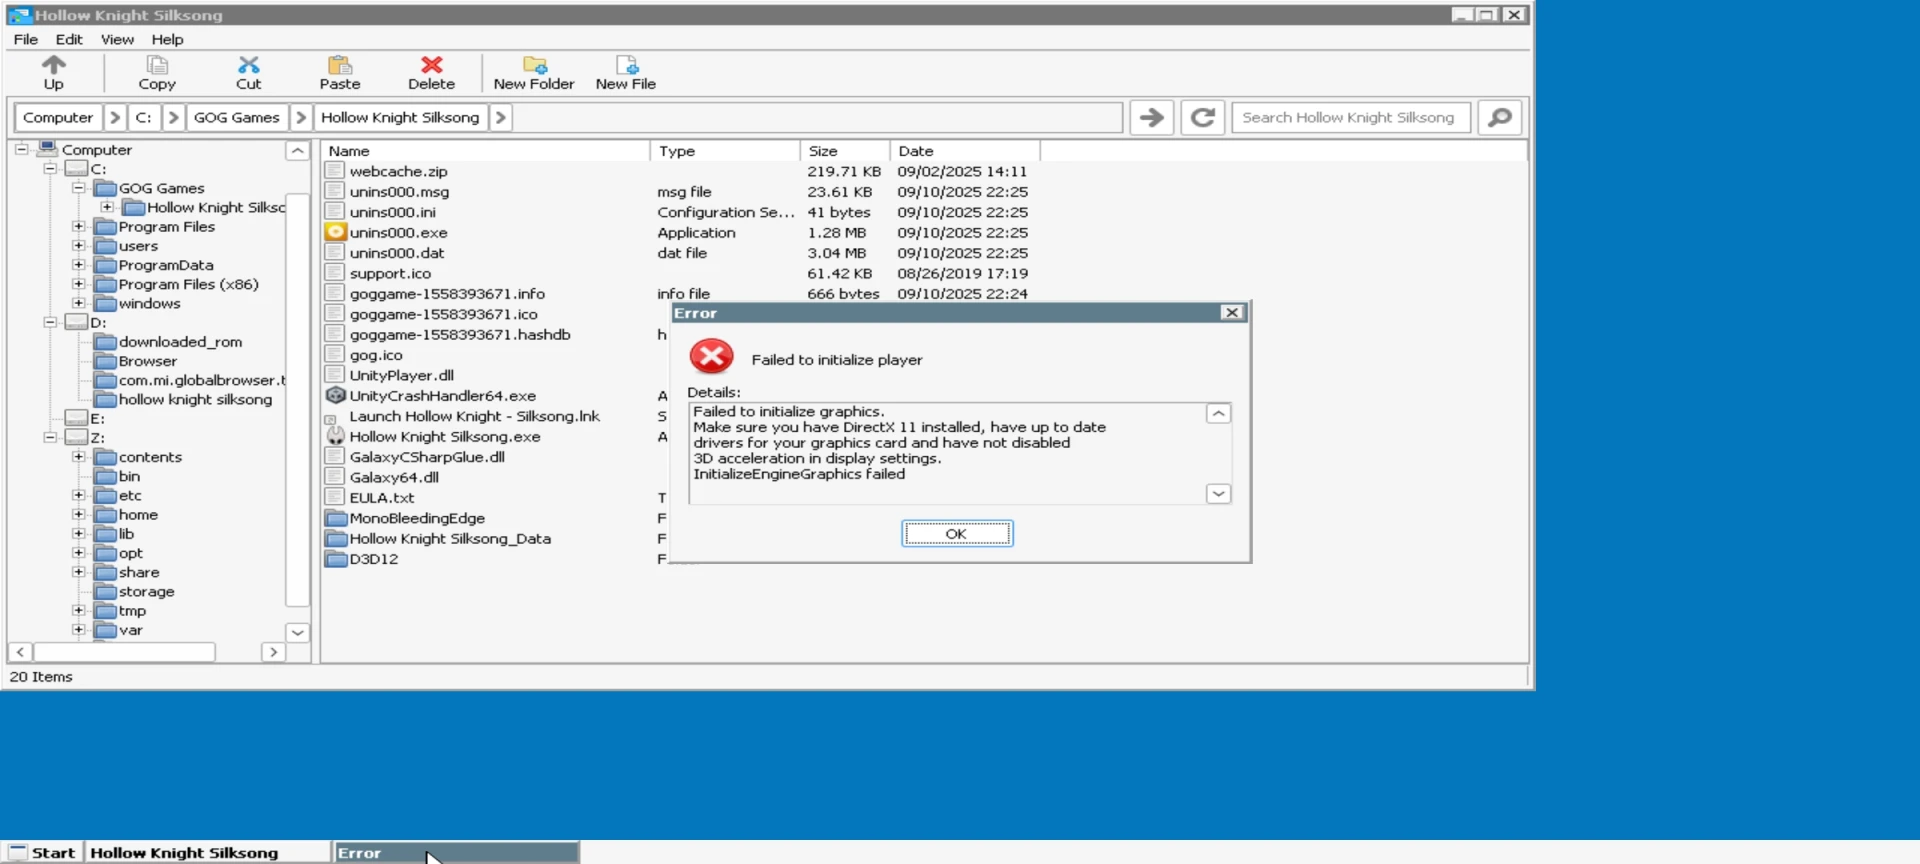The image size is (1920, 864).
Task: Switch to Error taskbar entry
Action: [x=457, y=853]
